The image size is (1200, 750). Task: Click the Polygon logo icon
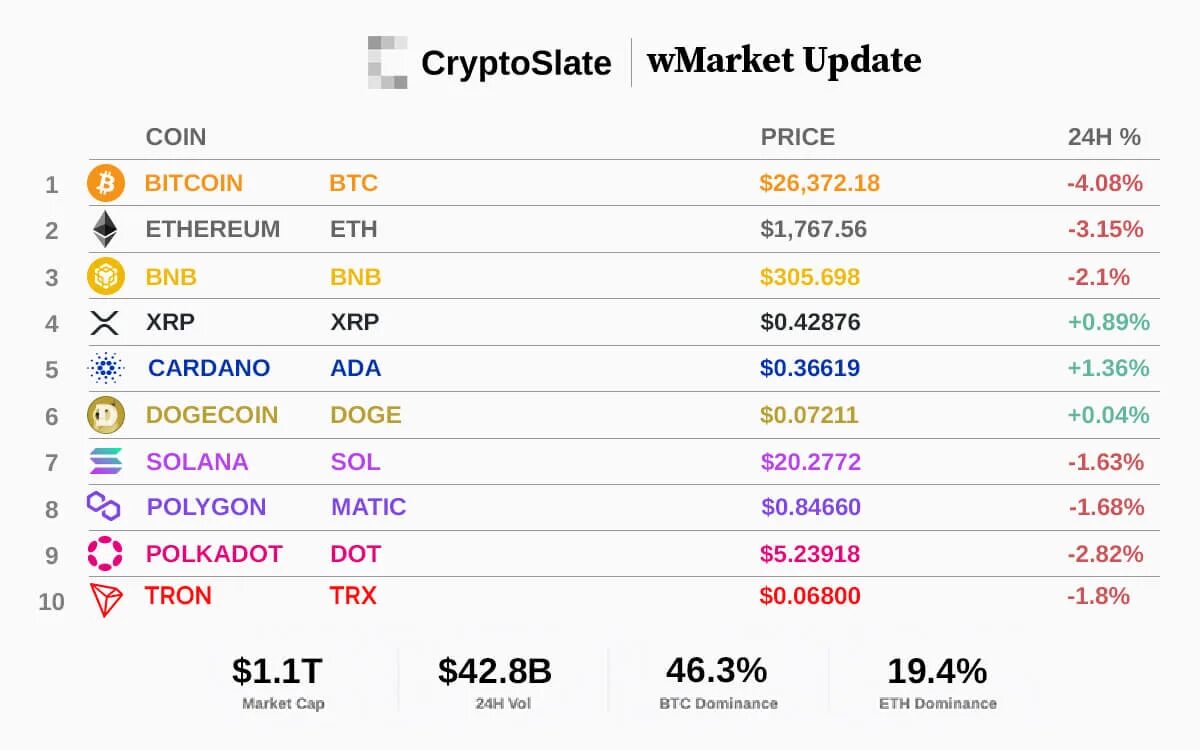pos(104,507)
